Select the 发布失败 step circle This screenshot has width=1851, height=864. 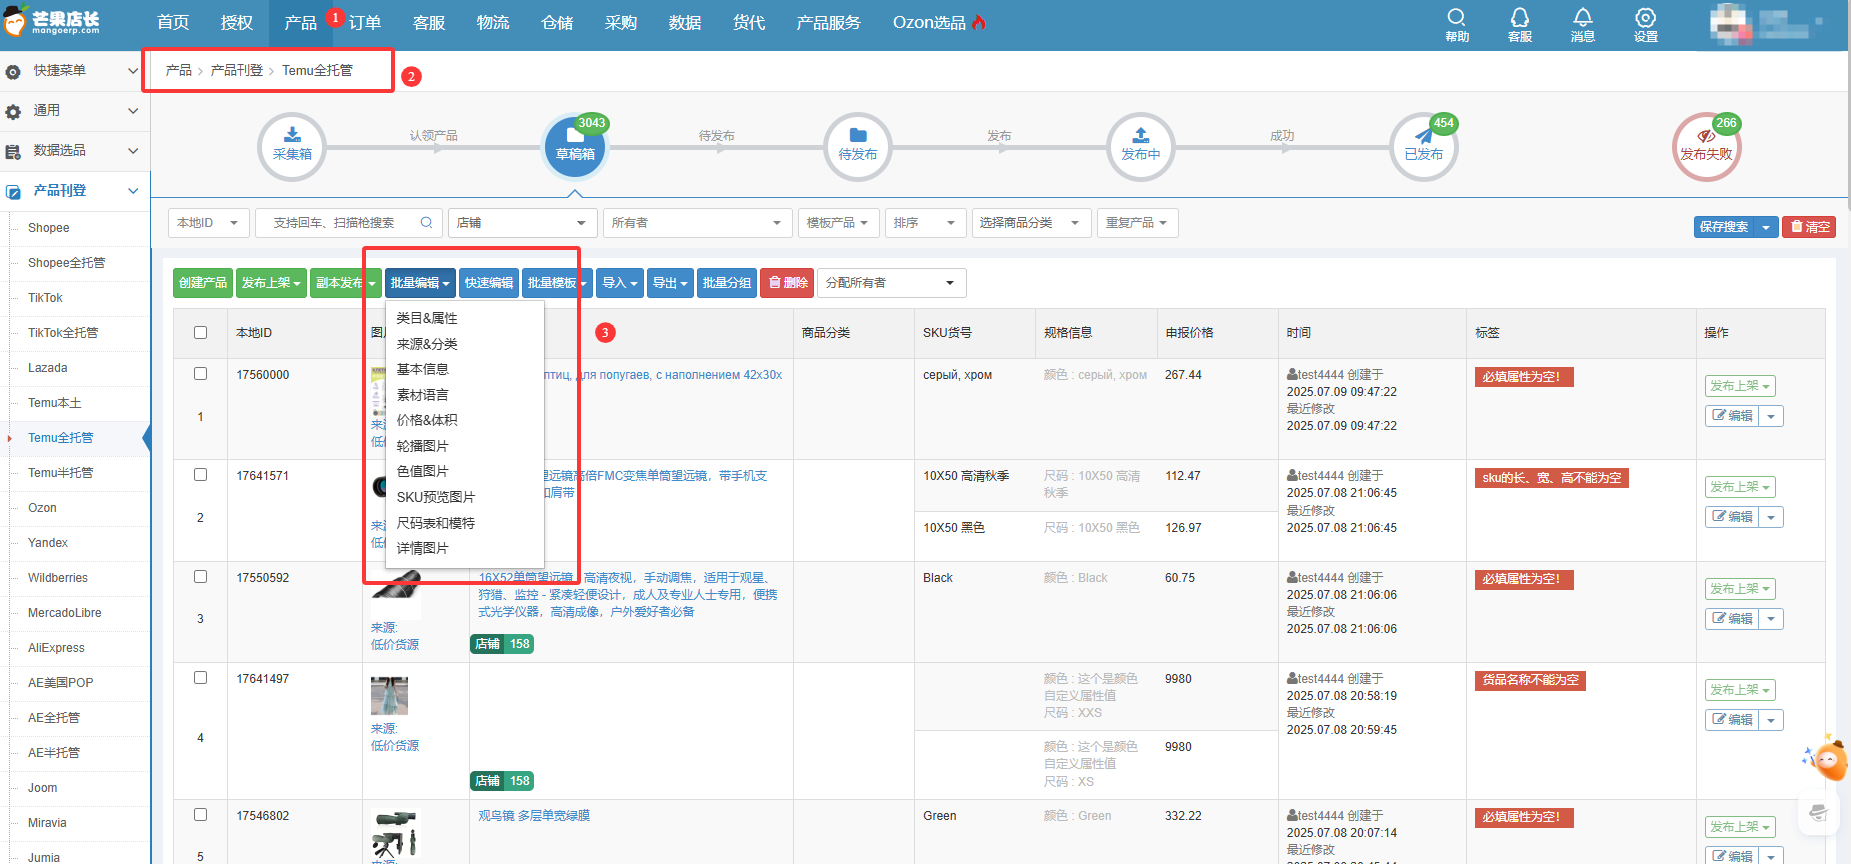click(1706, 146)
